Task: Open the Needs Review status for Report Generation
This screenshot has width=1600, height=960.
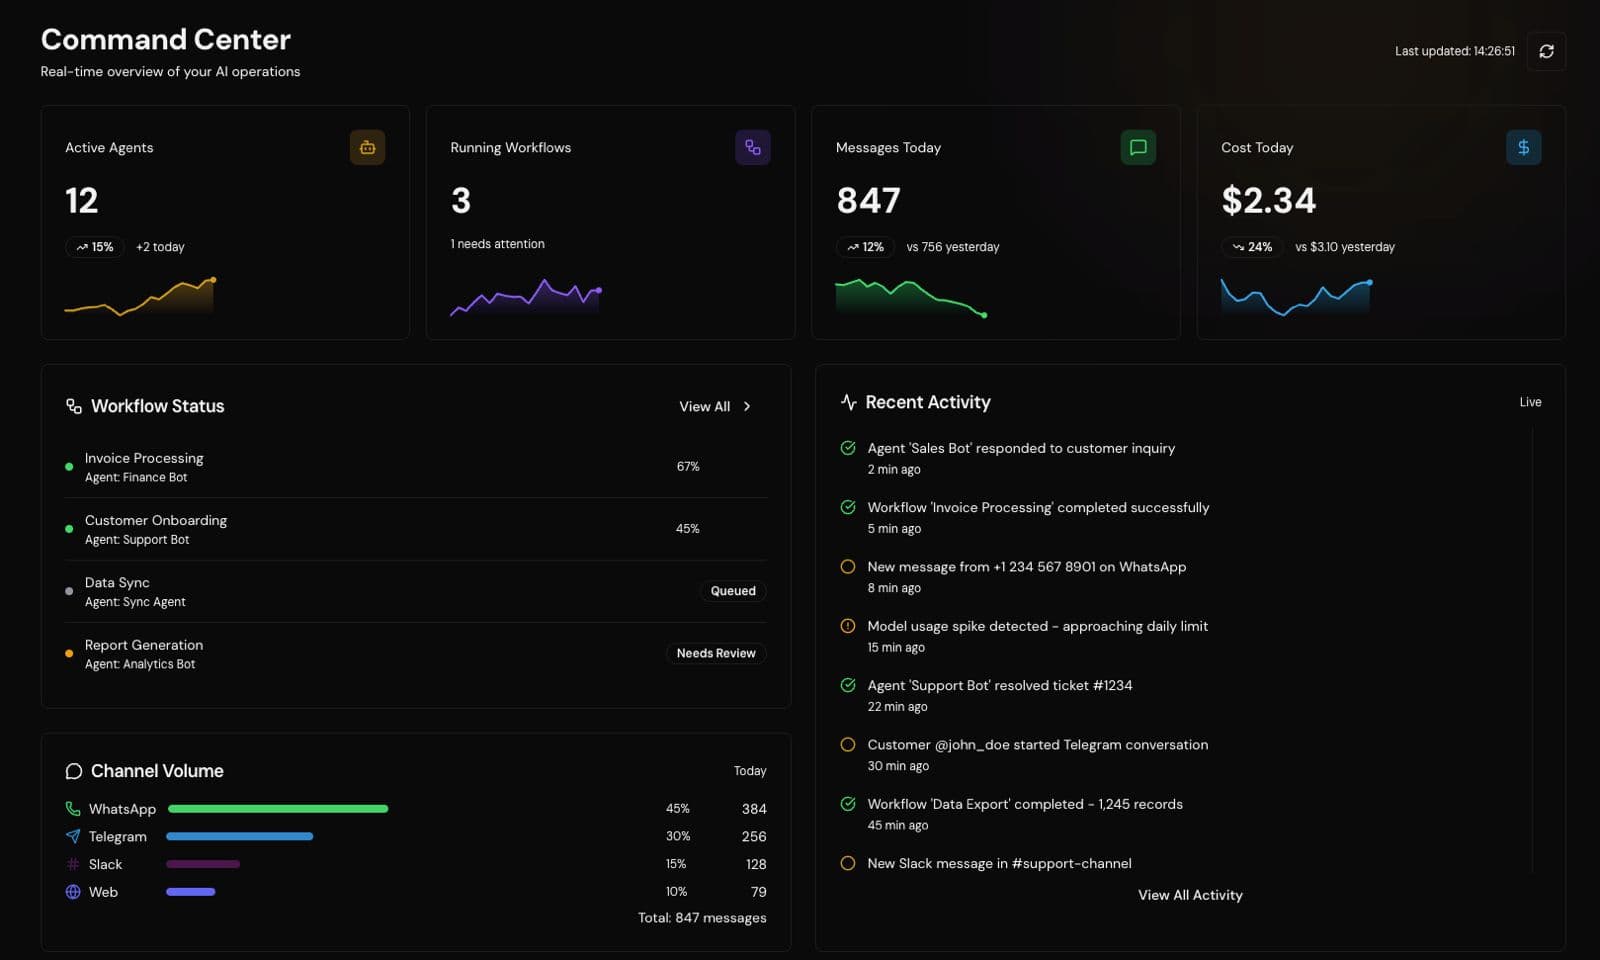Action: click(715, 653)
